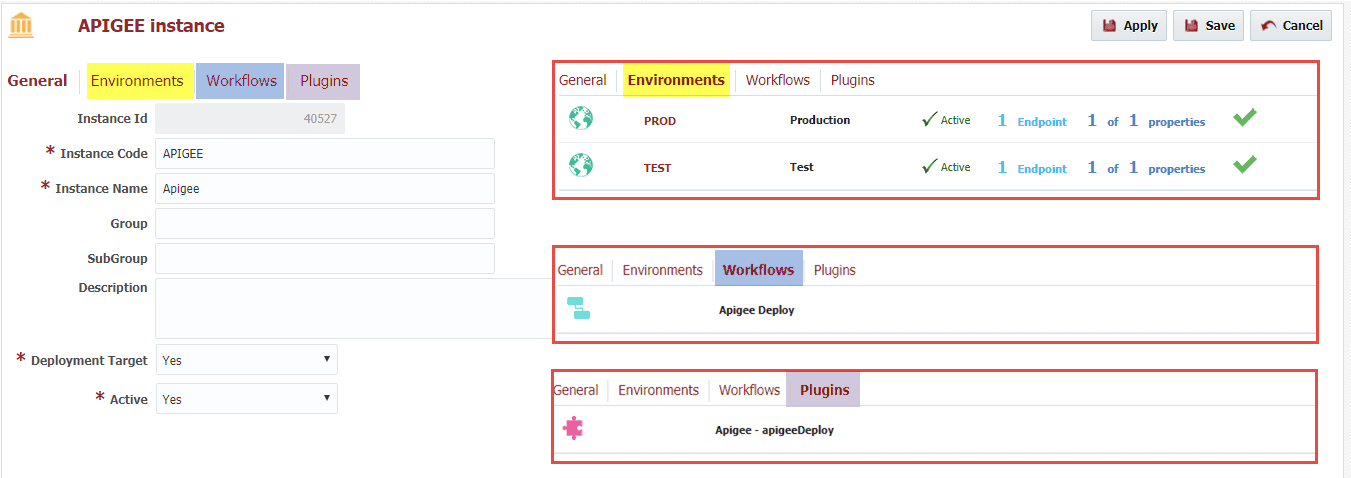Image resolution: width=1351 pixels, height=478 pixels.
Task: Select Environments tab in the apigeeDeploy plugin panel
Action: [x=659, y=390]
